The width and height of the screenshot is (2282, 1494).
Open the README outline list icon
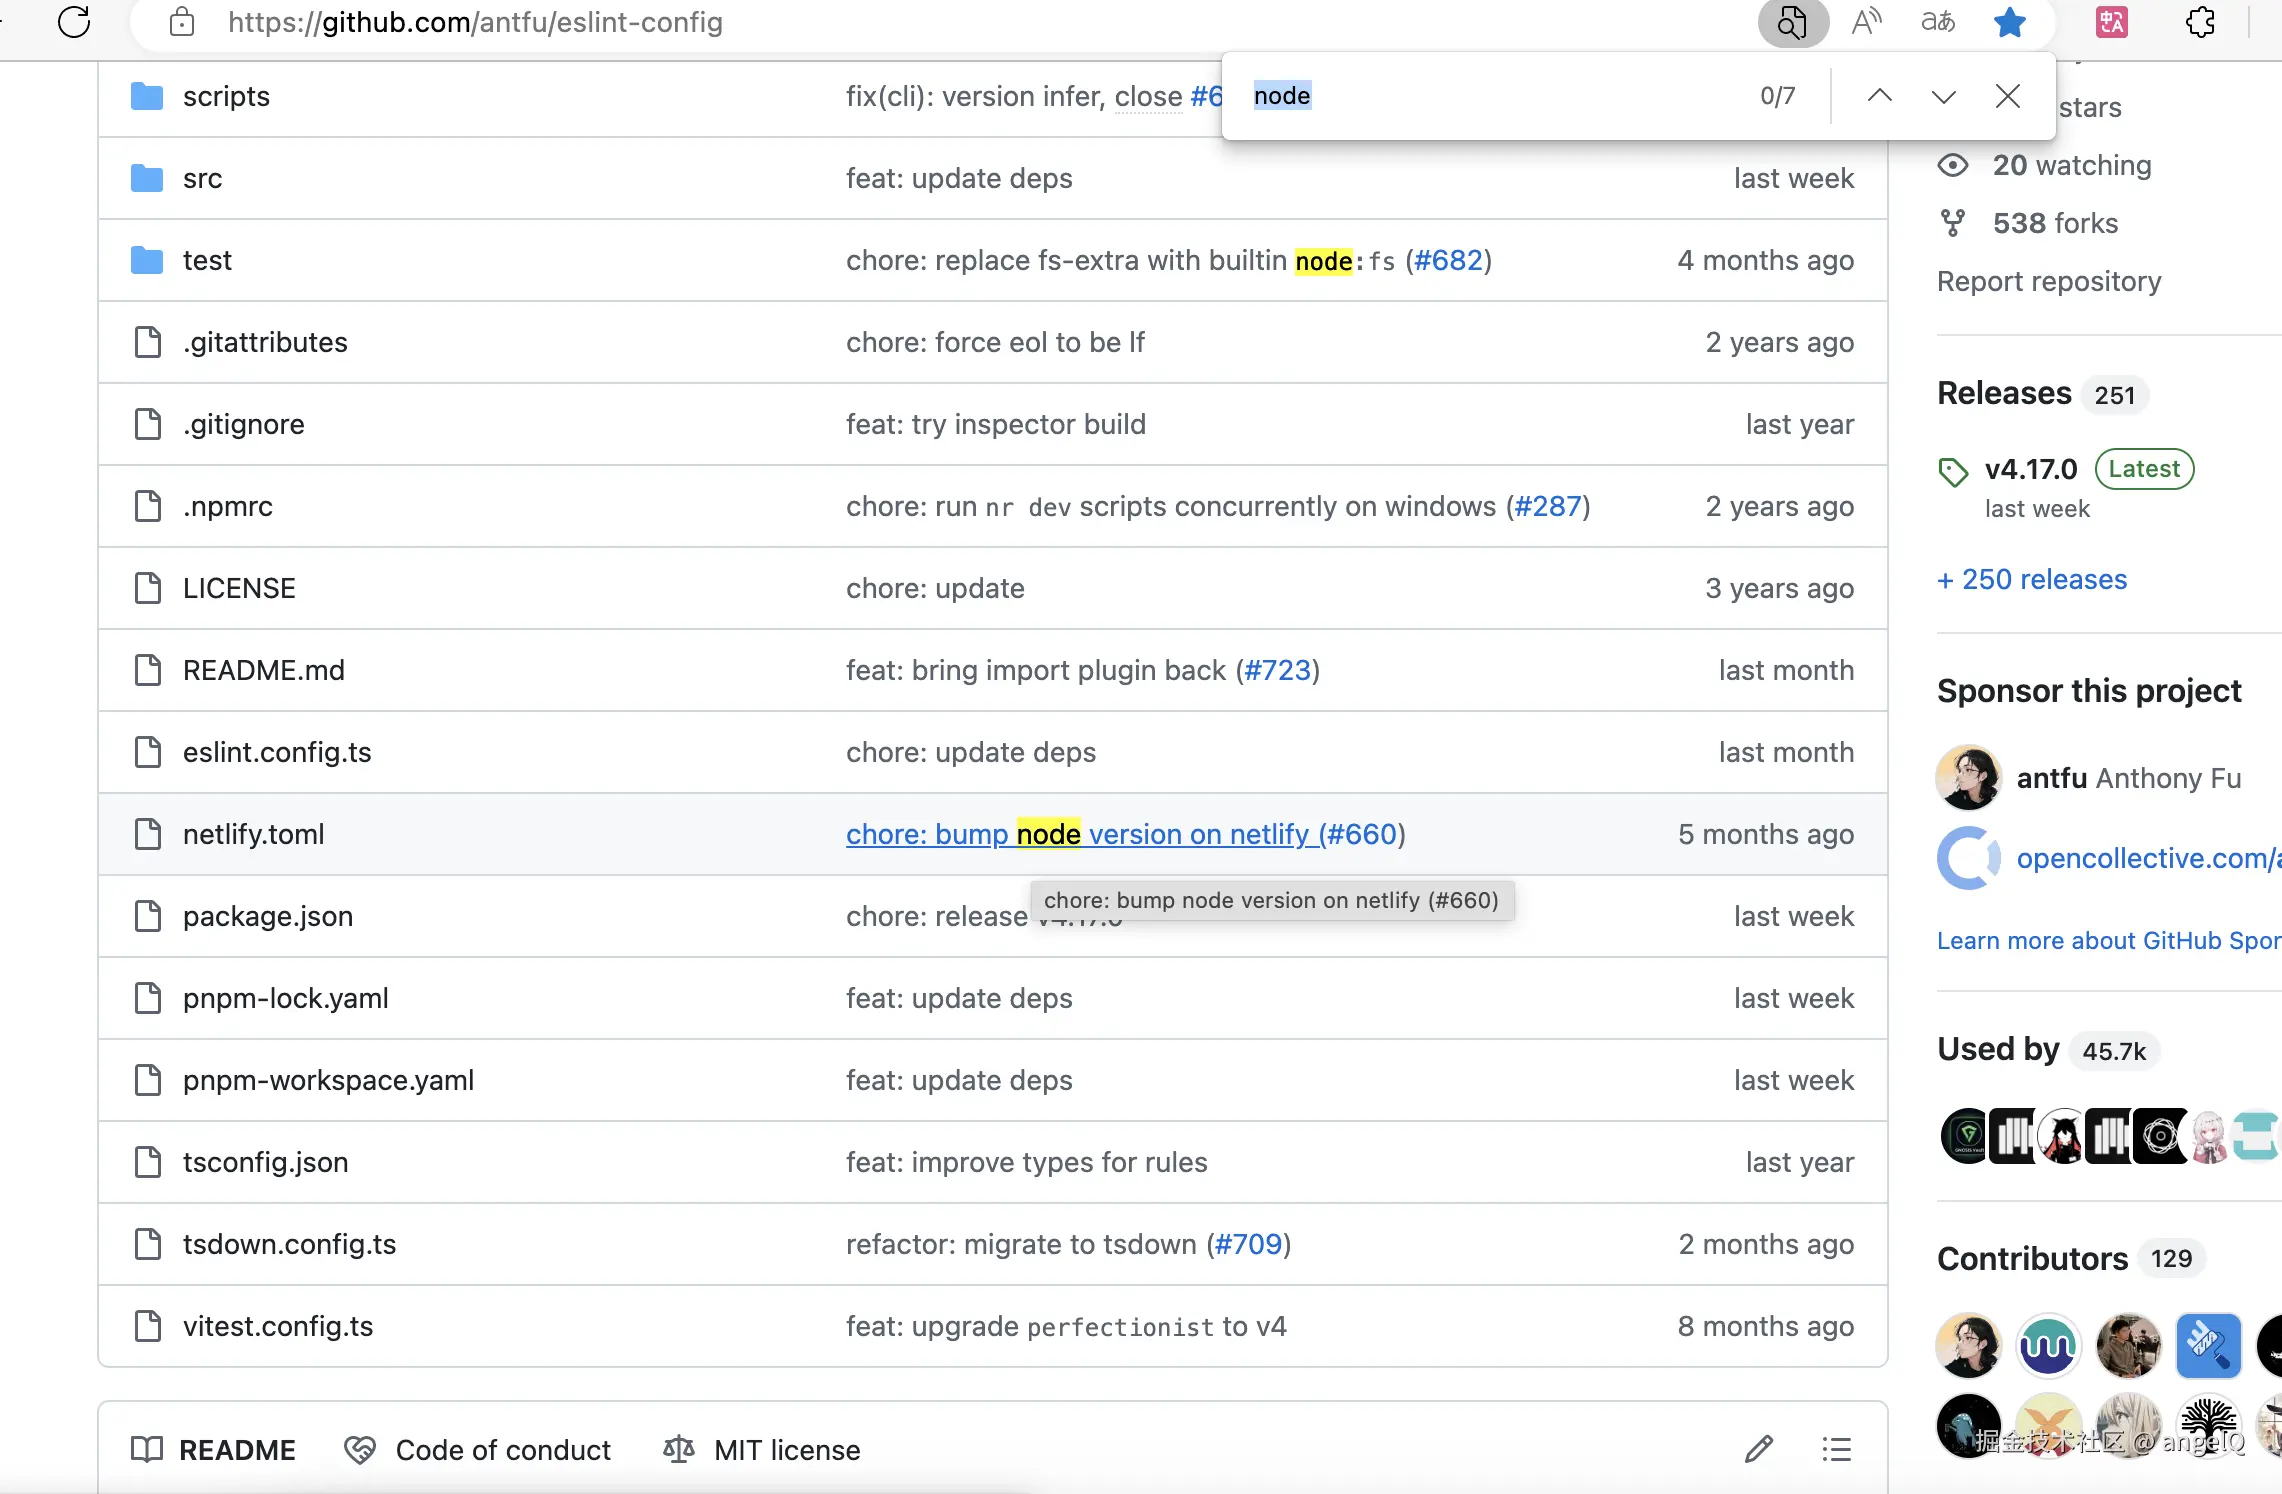tap(1836, 1449)
